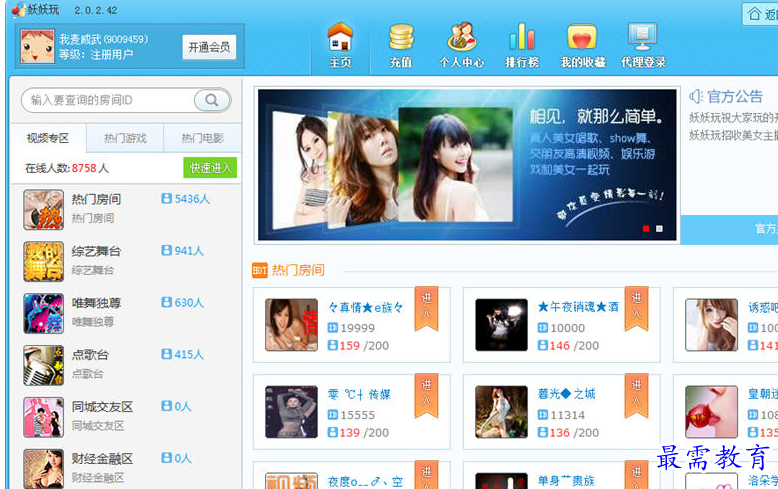Click the 综艺舞台 list row label
The image size is (778, 489).
[96, 251]
